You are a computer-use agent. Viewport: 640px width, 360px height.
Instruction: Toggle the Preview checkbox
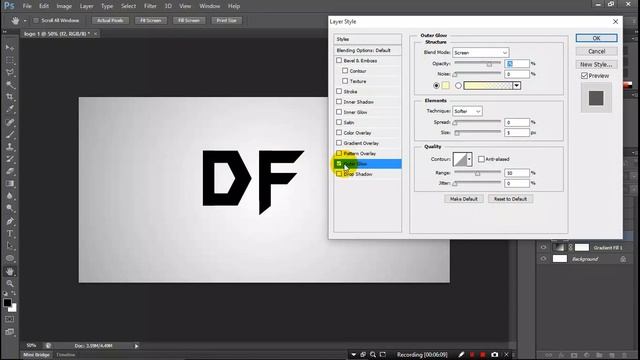click(x=584, y=76)
